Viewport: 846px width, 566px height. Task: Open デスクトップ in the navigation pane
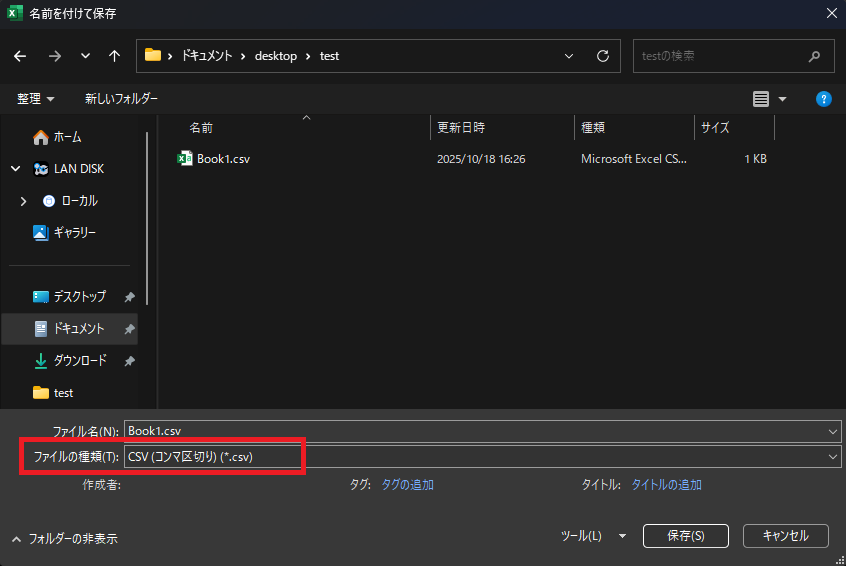[x=80, y=297]
